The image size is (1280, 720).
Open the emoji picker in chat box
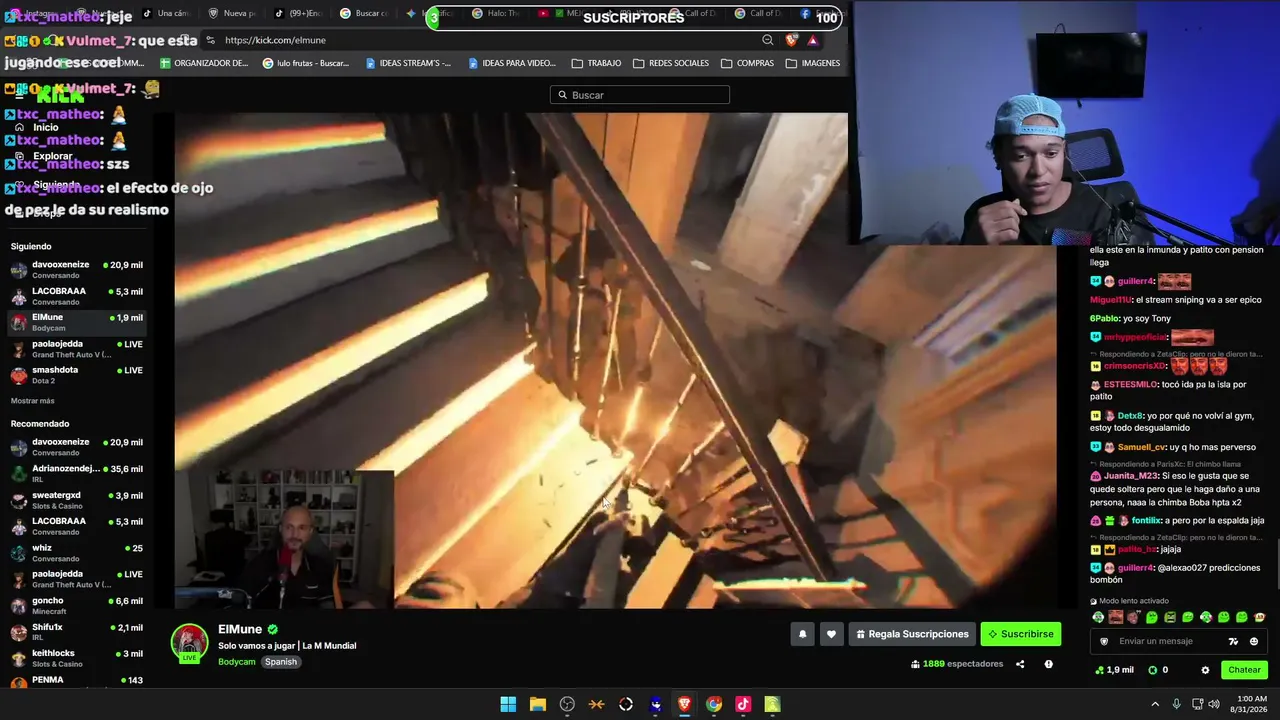[x=1254, y=641]
